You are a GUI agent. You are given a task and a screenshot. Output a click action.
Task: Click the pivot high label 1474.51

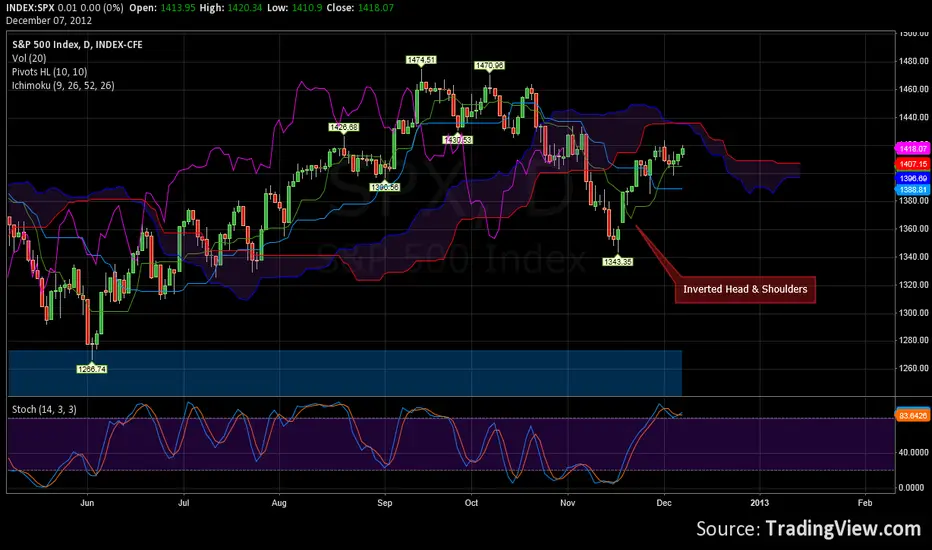(421, 60)
